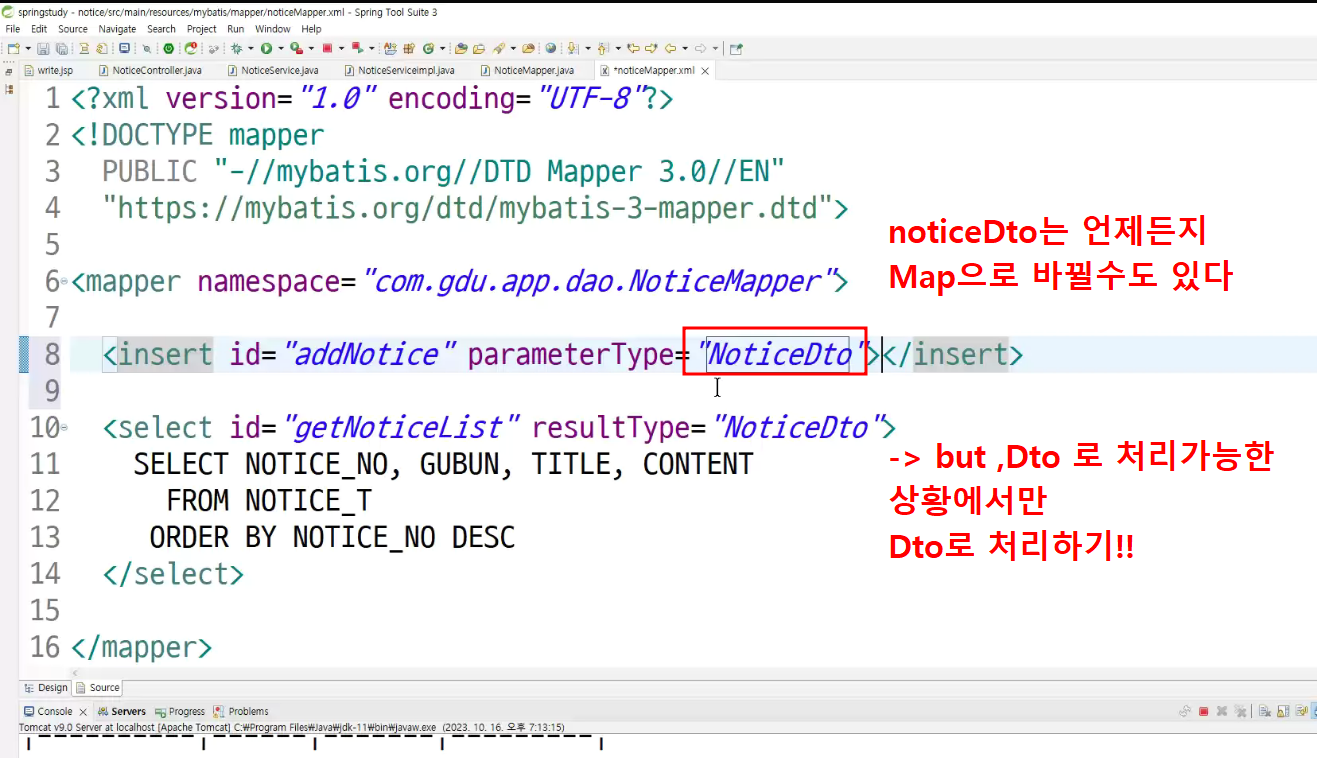The width and height of the screenshot is (1317, 758).
Task: Click the Search flashlight toolbar icon
Action: [x=498, y=48]
